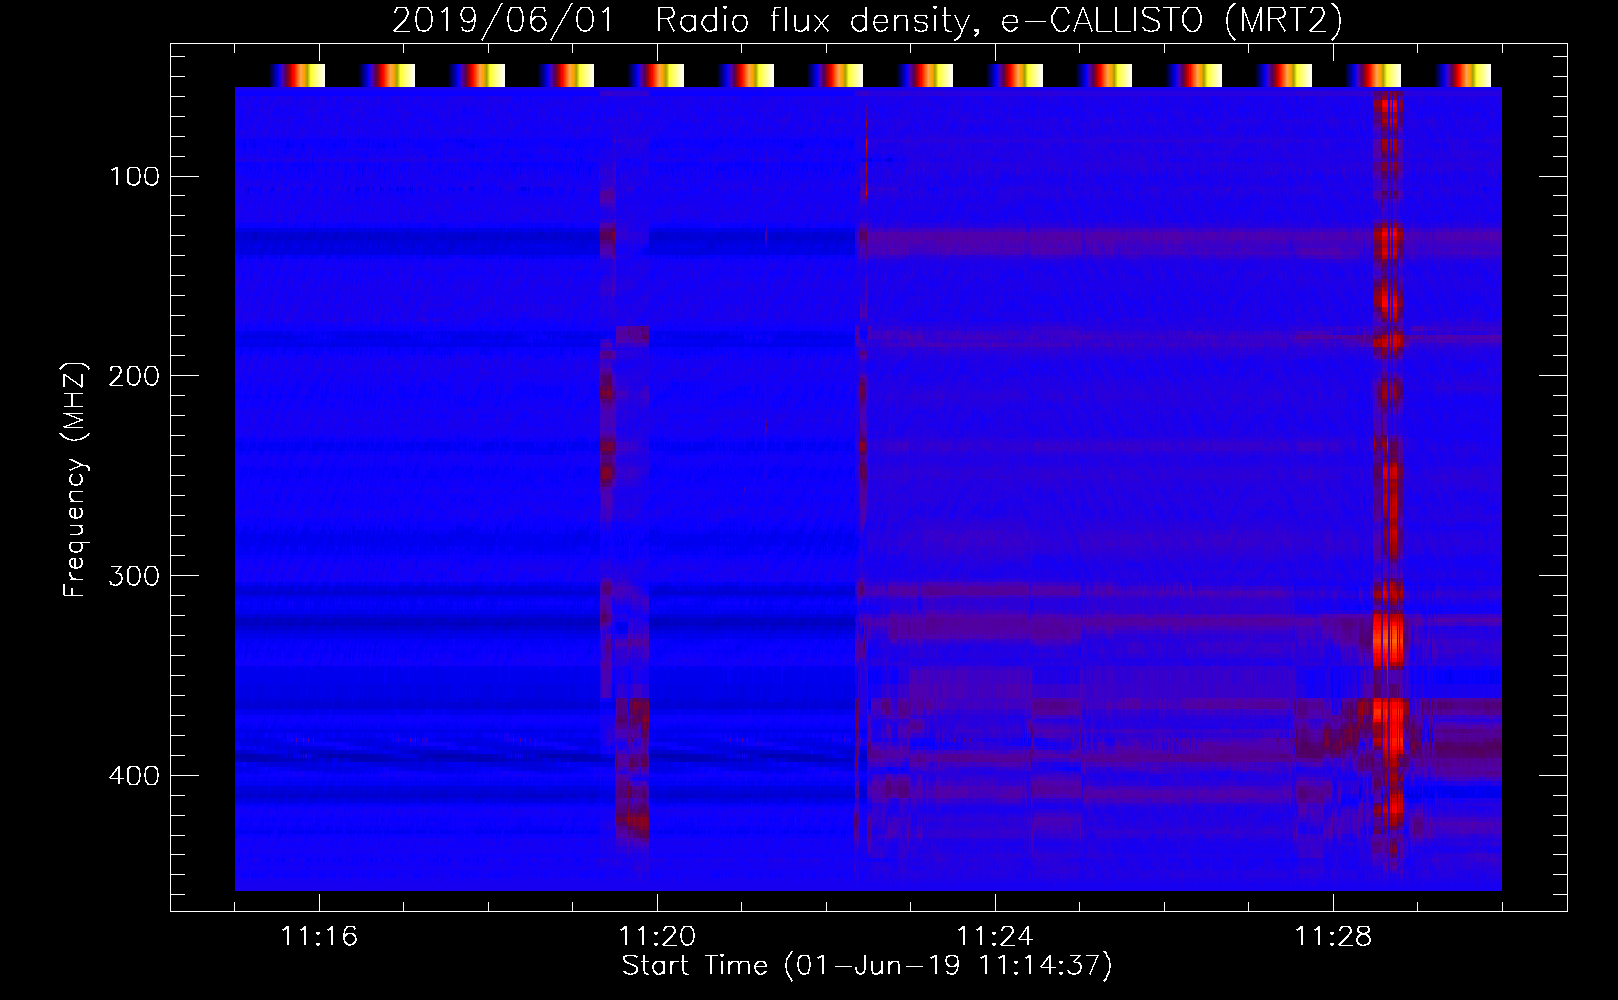Click the plot title '2019/06/01 Radio flux density, e-CALLISTO (MRT2)'

867,20
